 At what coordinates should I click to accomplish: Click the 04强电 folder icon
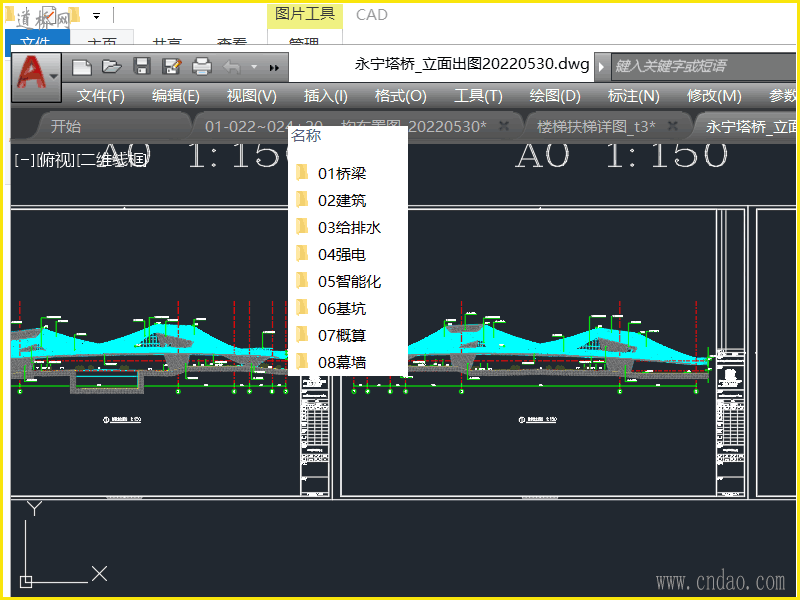[302, 254]
